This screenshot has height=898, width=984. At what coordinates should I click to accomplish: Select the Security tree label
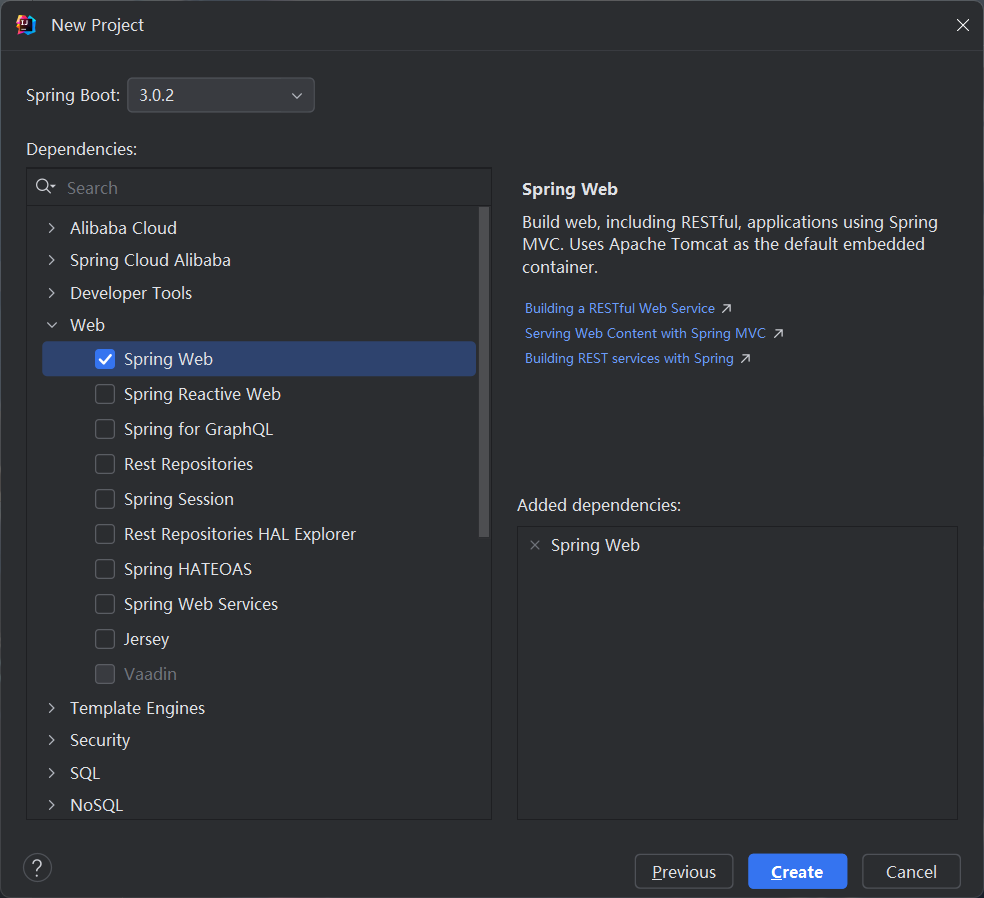click(100, 740)
